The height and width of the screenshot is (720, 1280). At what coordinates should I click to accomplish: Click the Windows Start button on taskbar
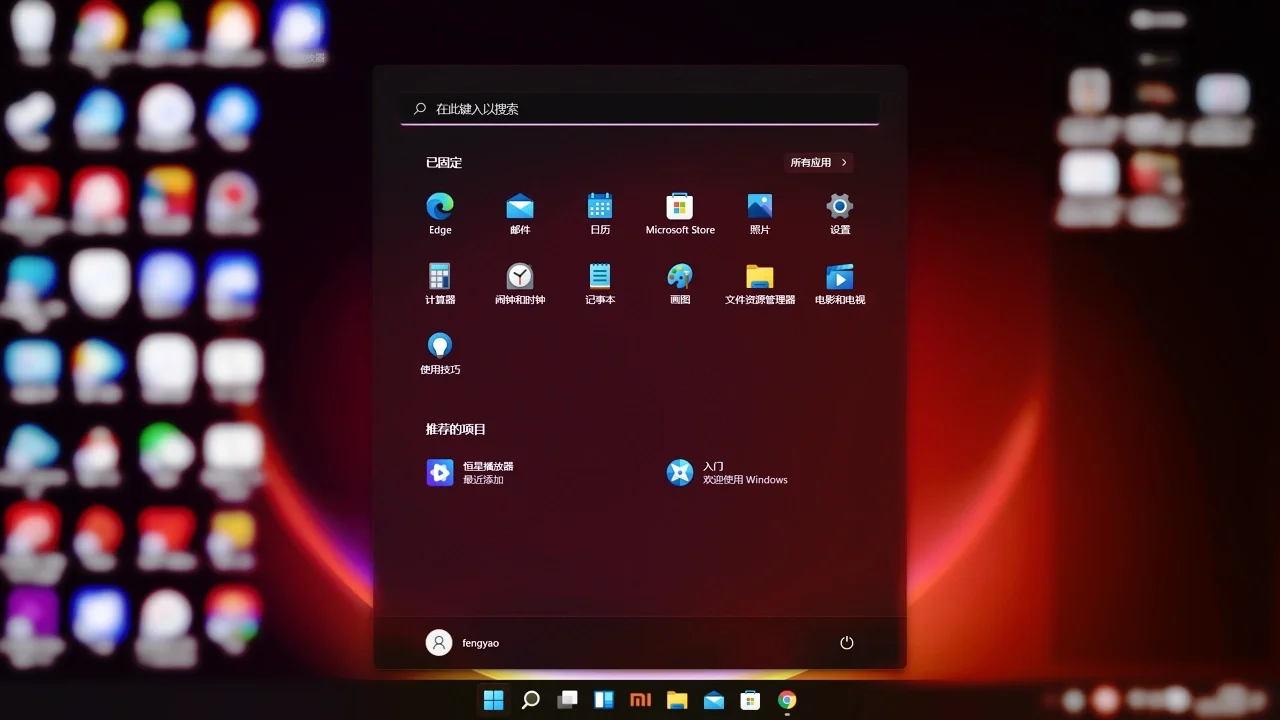494,700
